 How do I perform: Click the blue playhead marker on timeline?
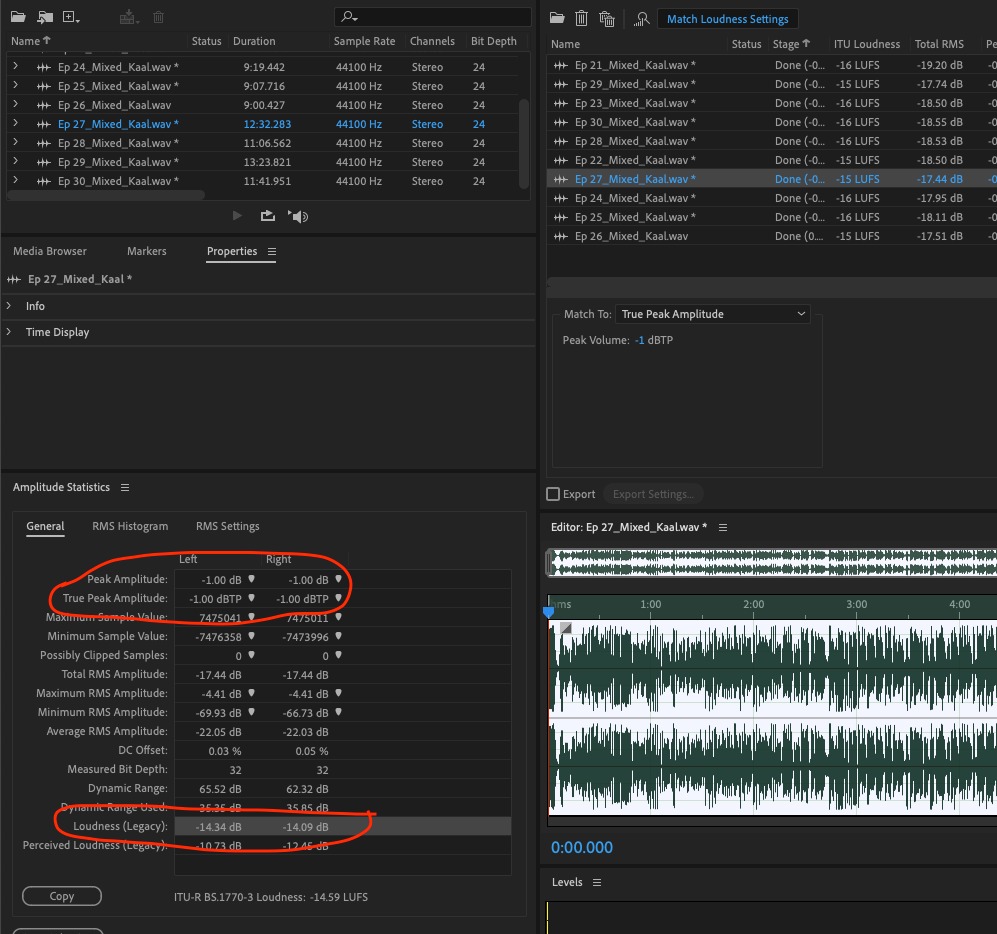coord(548,611)
